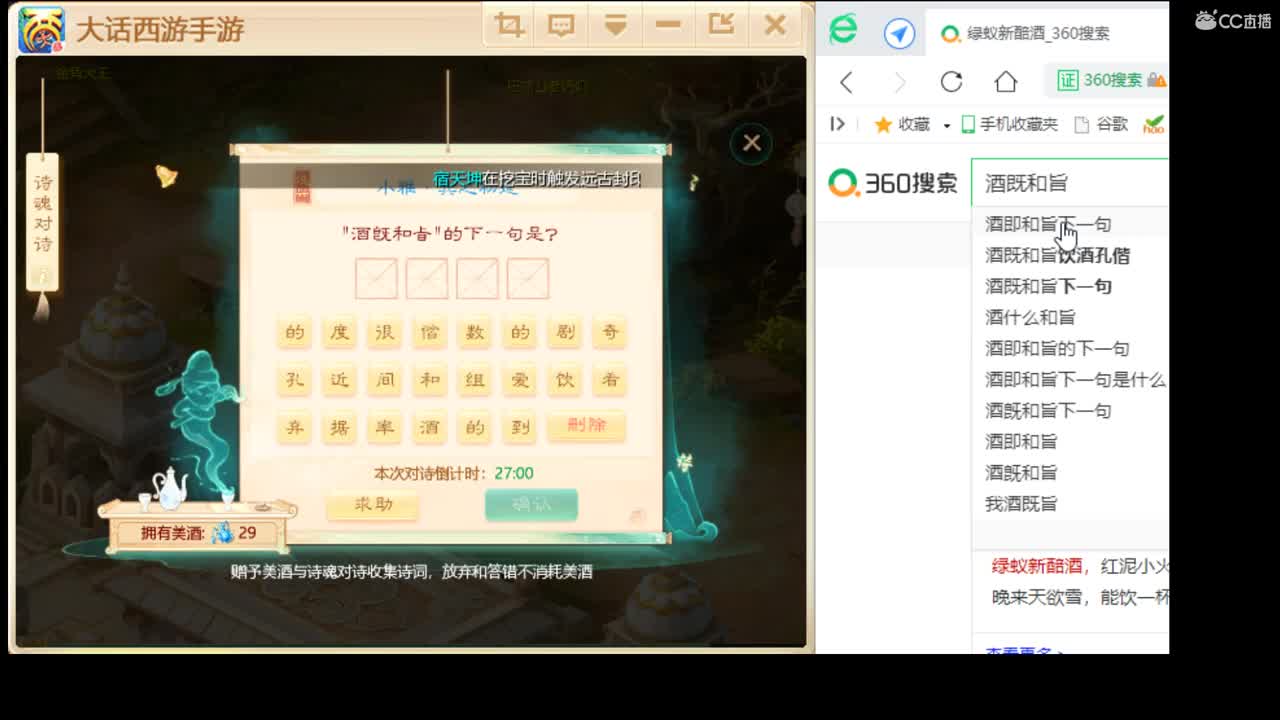Click the 求助 help button
The width and height of the screenshot is (1280, 720).
pos(373,505)
